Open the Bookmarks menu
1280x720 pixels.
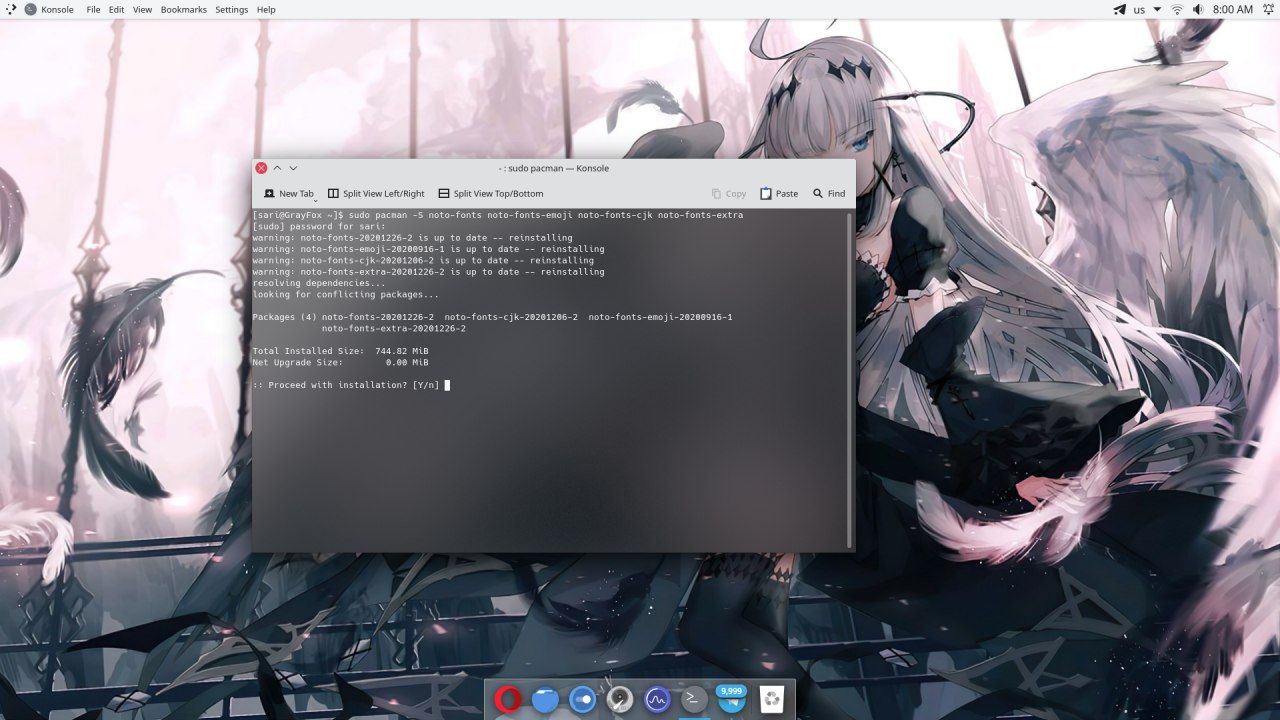(x=184, y=9)
